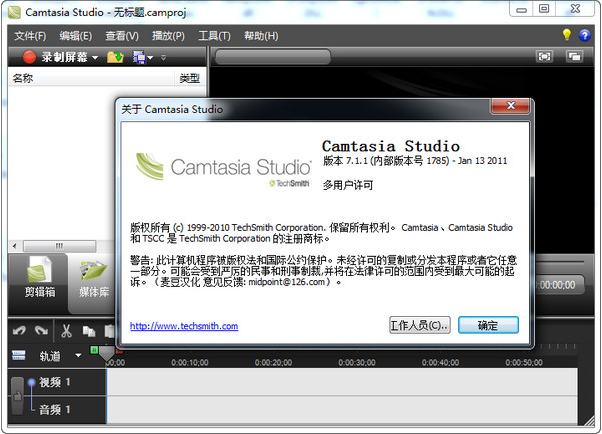Click the clip bin left scroll arrow
Image resolution: width=602 pixels, height=434 pixels.
pyautogui.click(x=15, y=246)
